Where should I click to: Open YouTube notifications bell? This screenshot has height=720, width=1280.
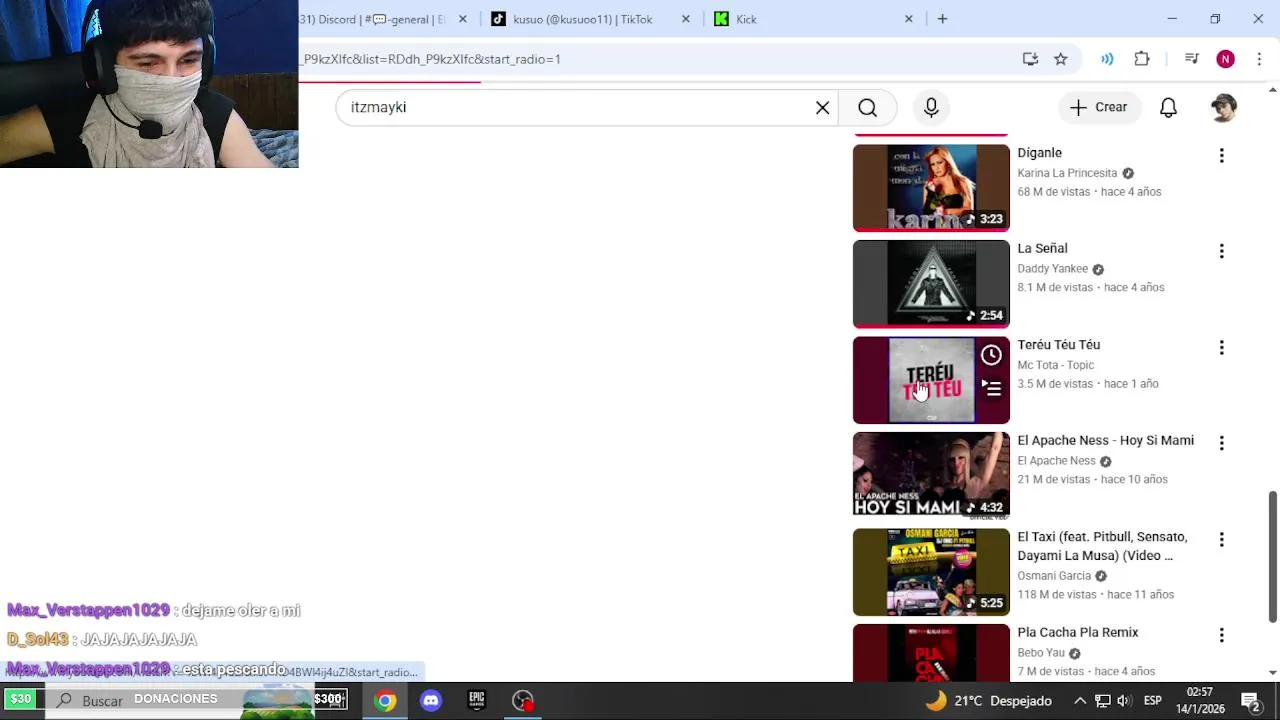point(1168,107)
